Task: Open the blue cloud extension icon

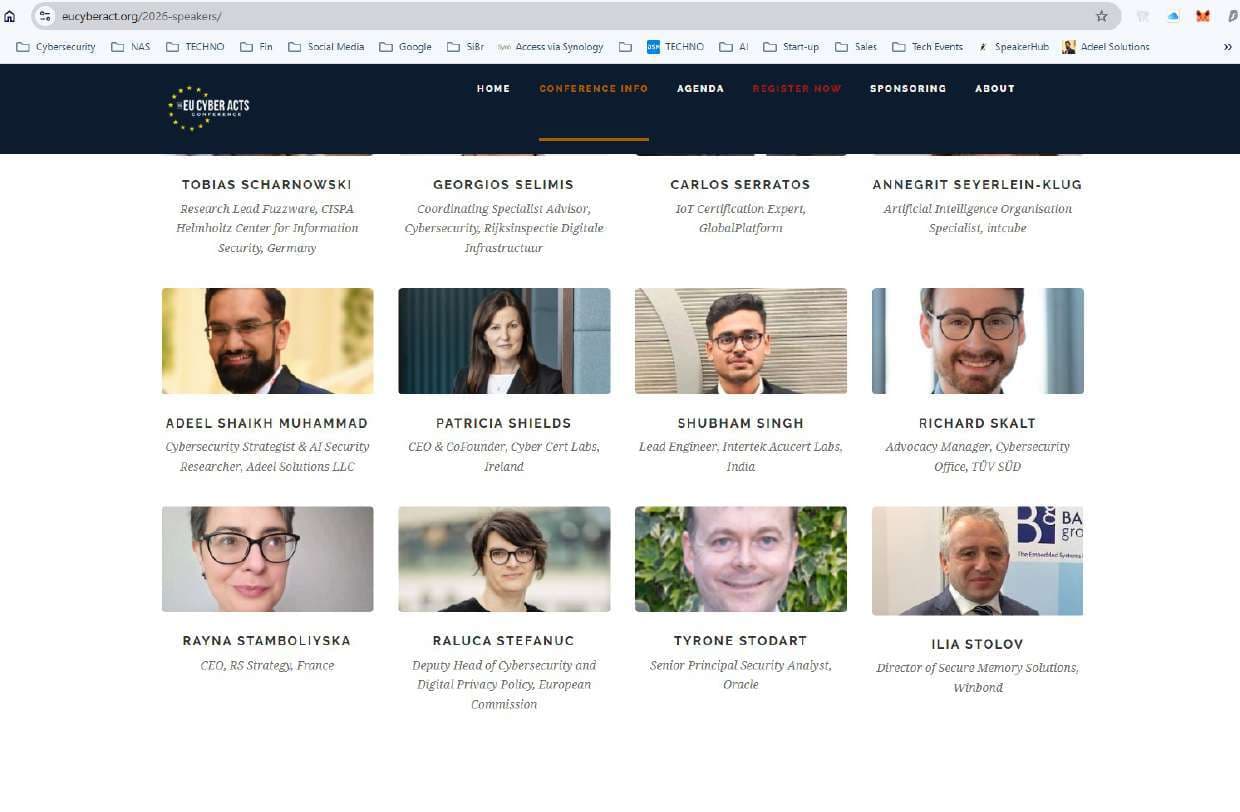Action: [1174, 16]
